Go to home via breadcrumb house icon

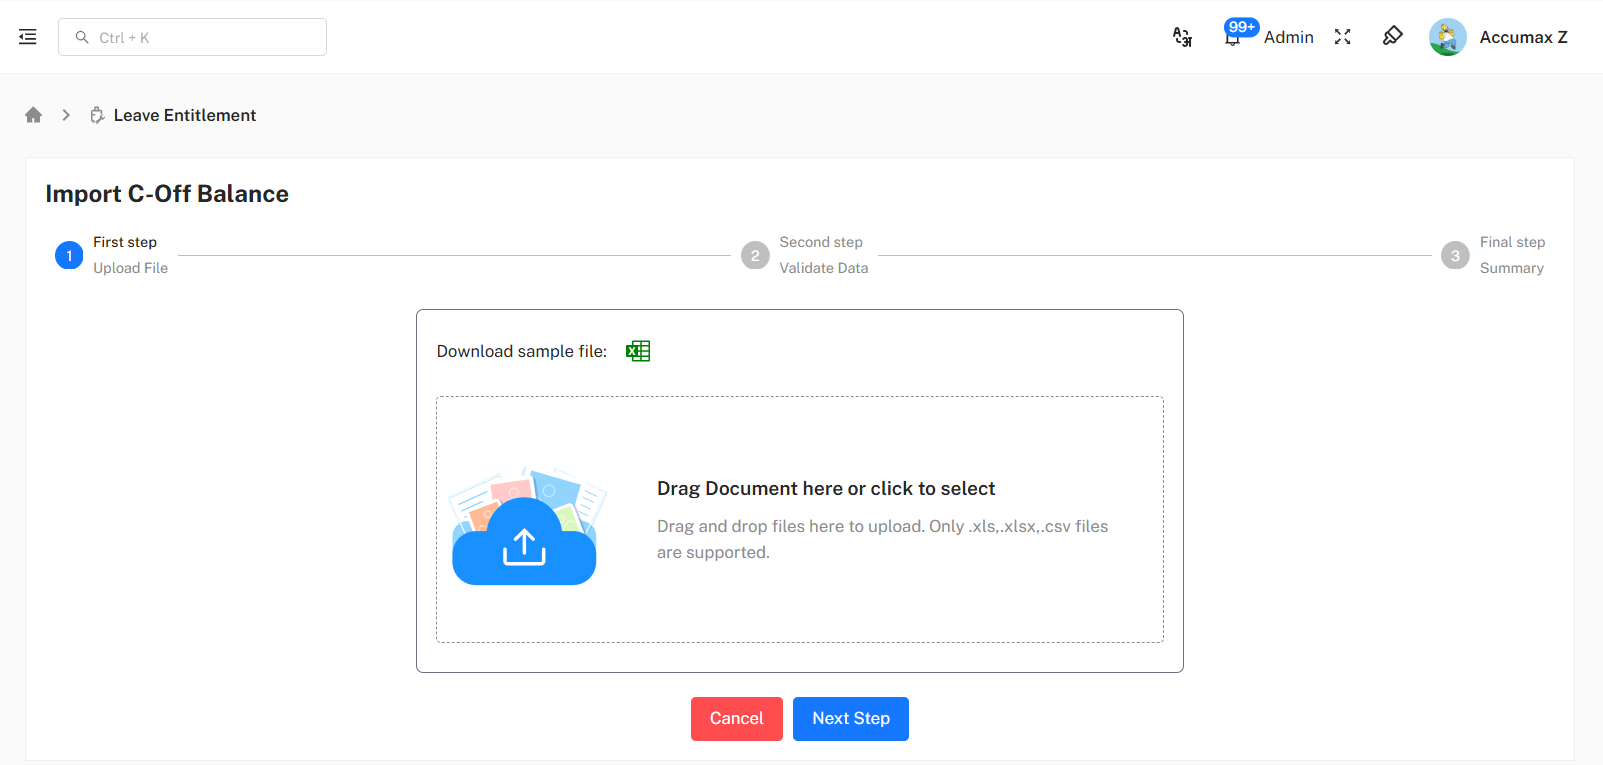pyautogui.click(x=34, y=115)
